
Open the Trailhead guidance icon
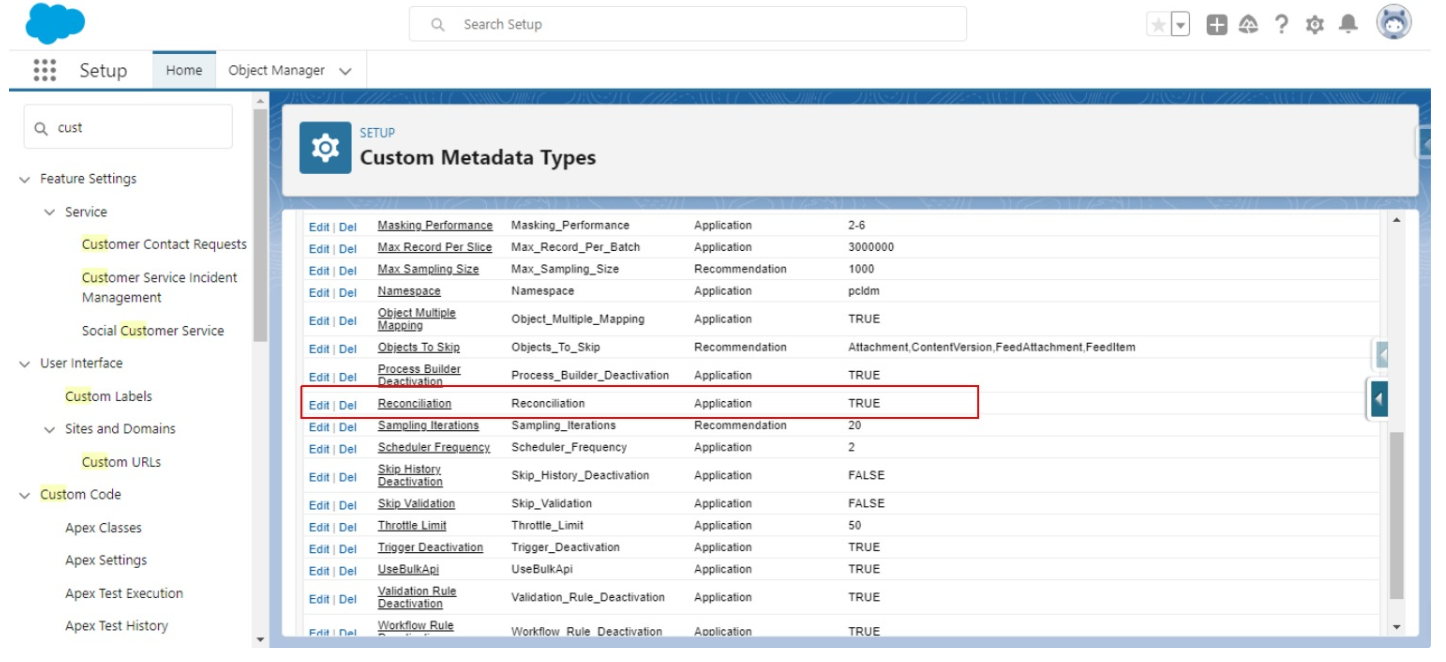coord(1248,25)
